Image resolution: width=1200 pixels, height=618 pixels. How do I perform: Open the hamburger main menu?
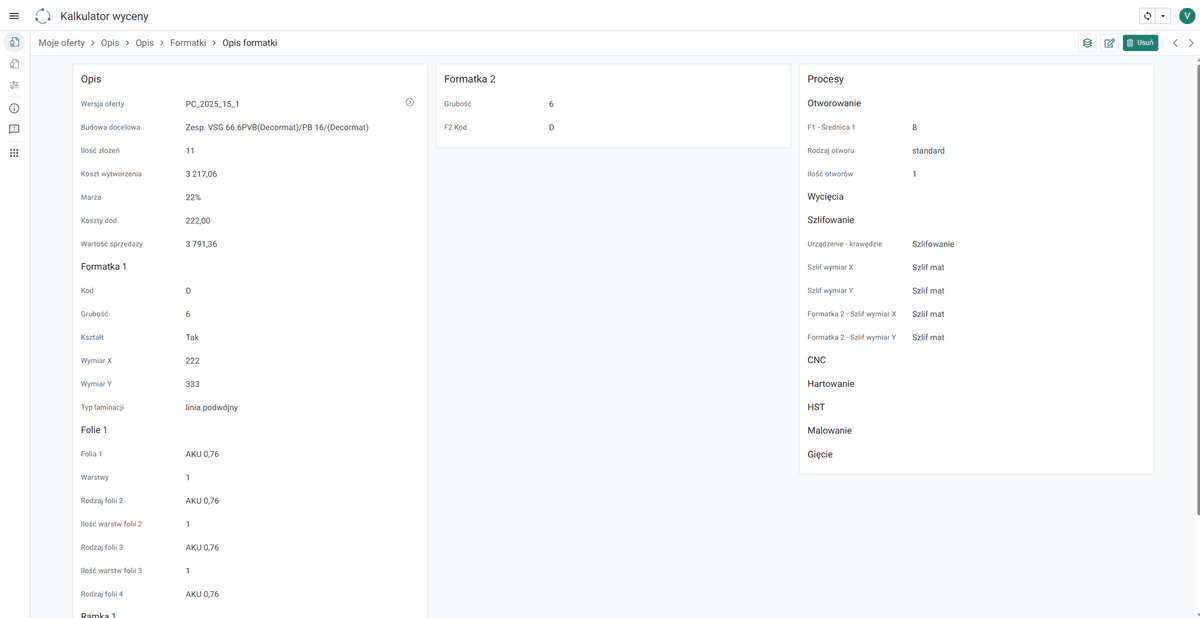14,16
